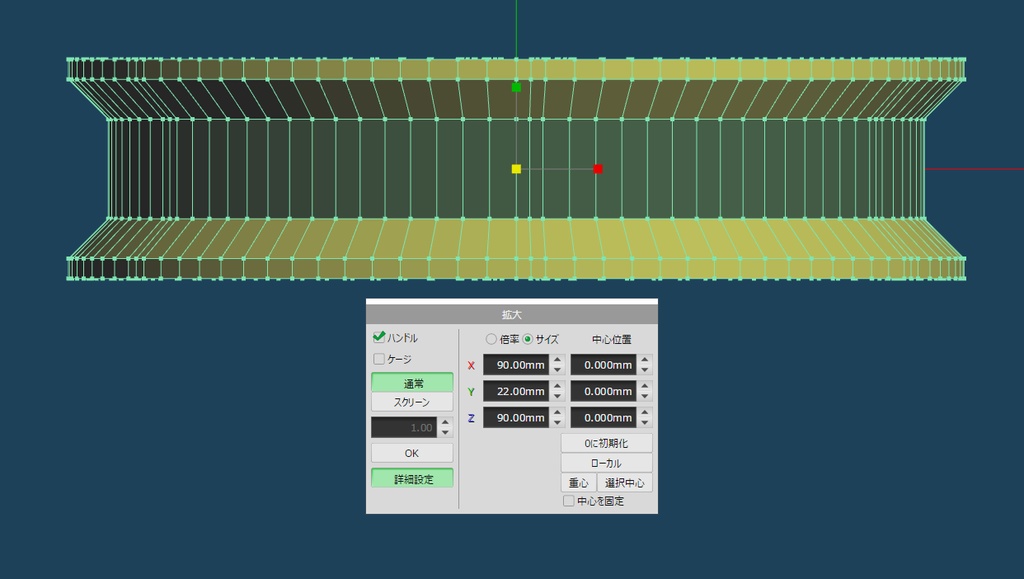The width and height of the screenshot is (1024, 579).
Task: Click the Y size field 22.00mm
Action: click(x=516, y=391)
